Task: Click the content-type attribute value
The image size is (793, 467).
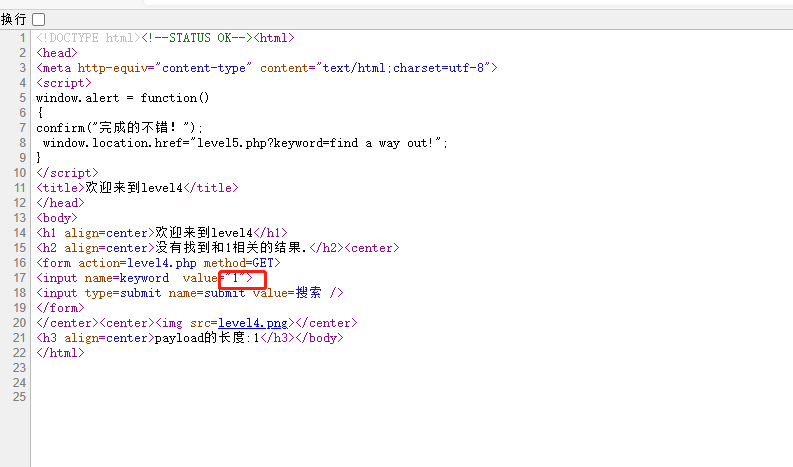Action: coord(204,68)
